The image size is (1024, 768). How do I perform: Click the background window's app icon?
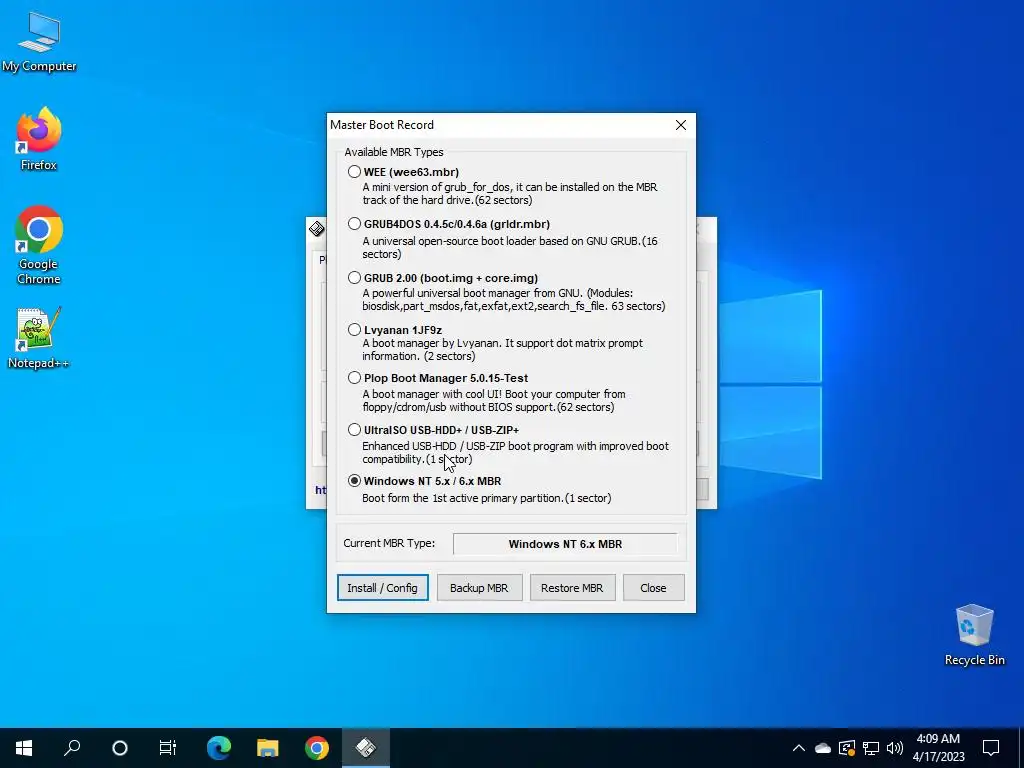point(317,229)
